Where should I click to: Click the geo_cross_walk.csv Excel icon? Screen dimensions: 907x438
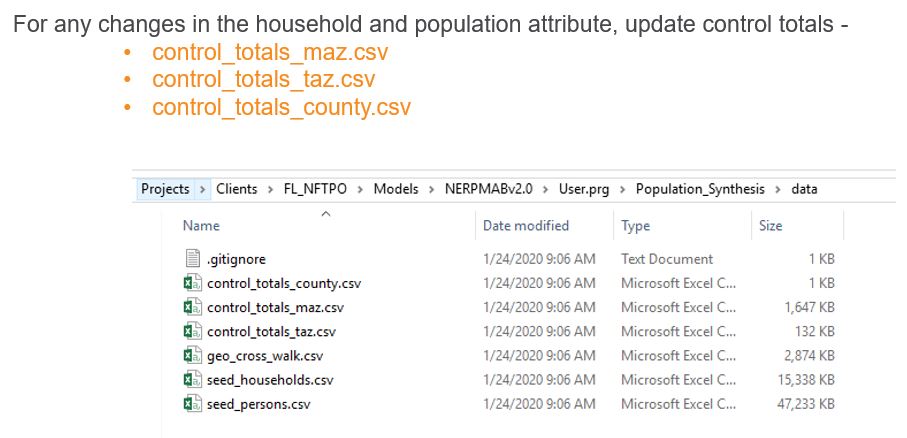coord(193,355)
